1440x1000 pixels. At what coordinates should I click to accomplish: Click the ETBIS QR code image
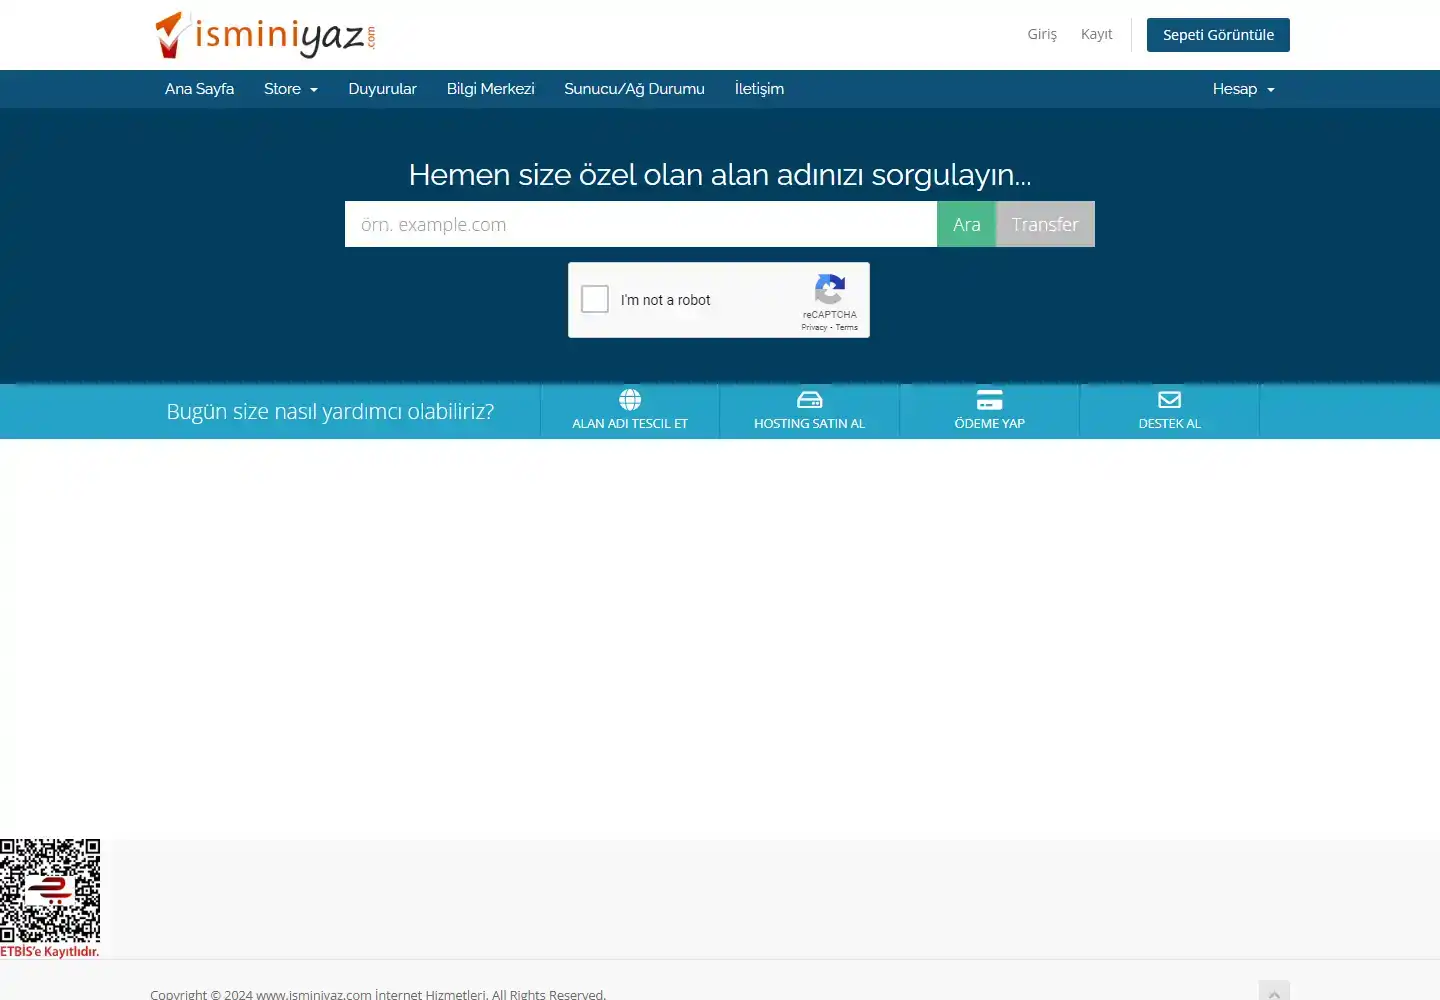[x=50, y=890]
